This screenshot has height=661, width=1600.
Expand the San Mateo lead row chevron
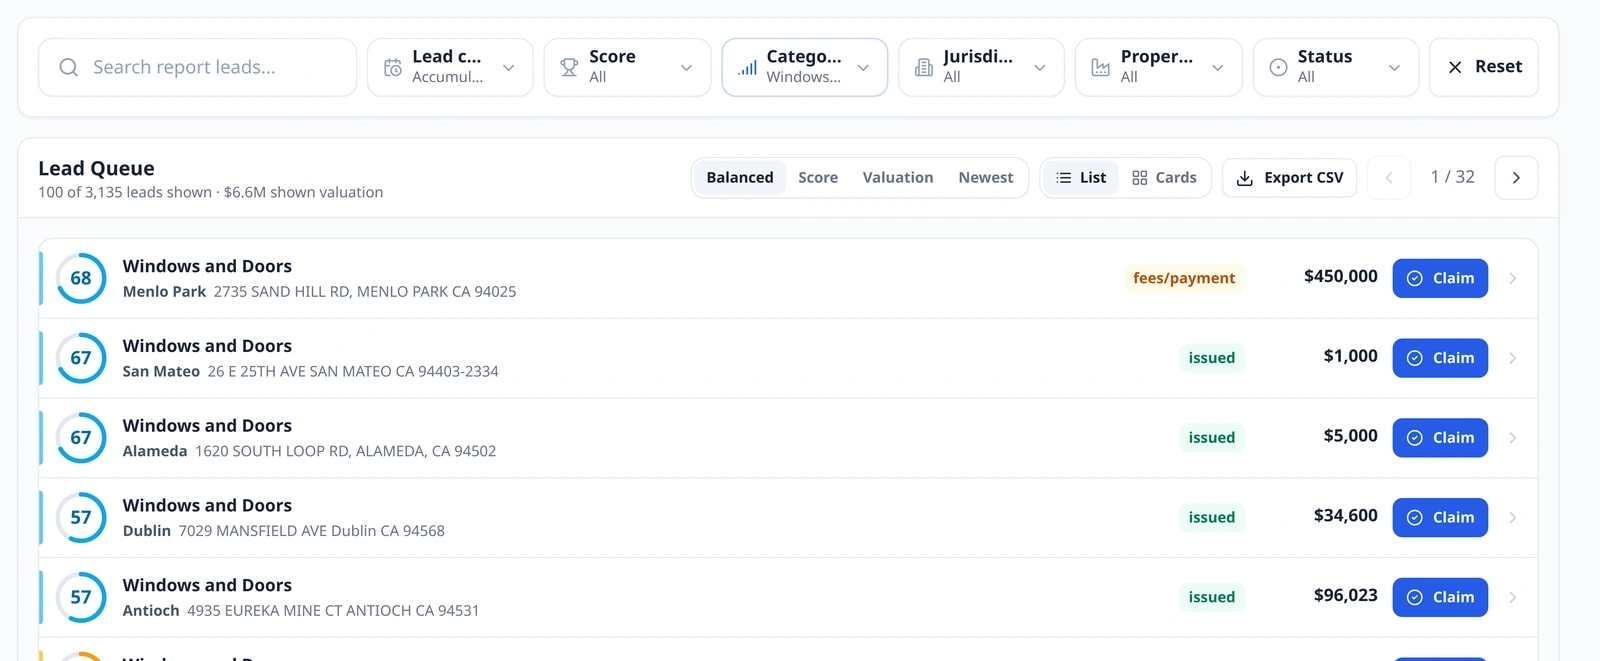[x=1512, y=358]
